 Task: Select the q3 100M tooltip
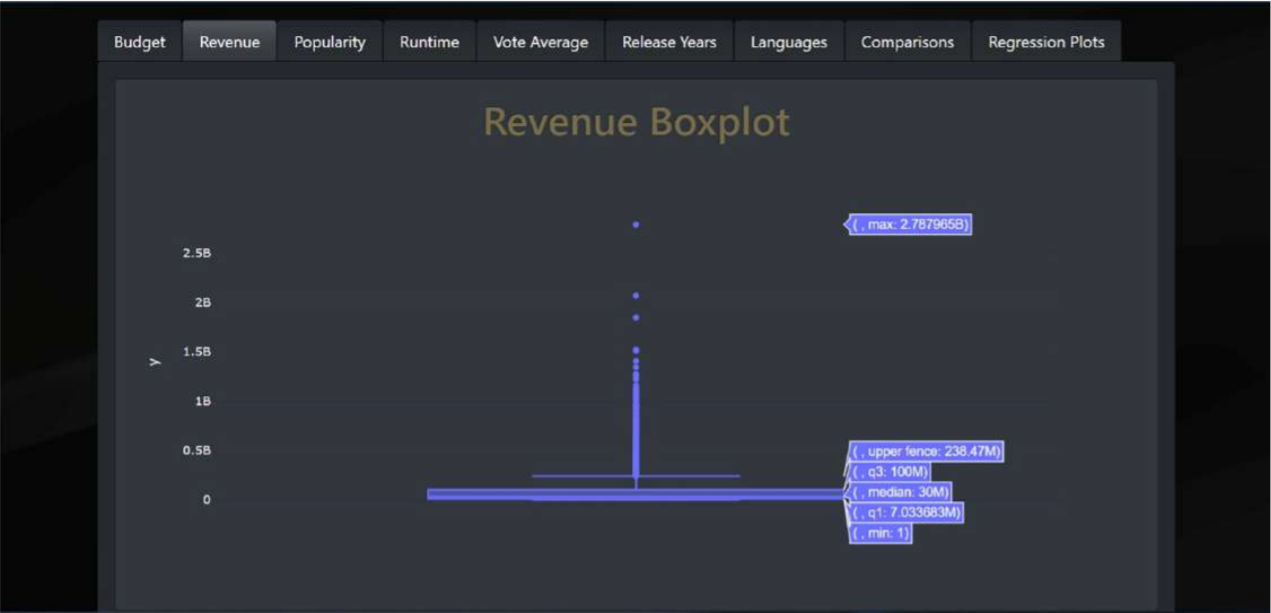(x=889, y=472)
